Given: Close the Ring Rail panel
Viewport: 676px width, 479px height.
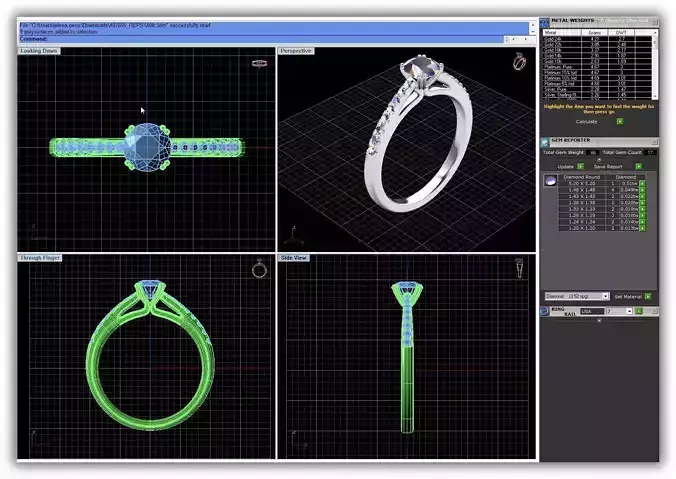Looking at the screenshot, I should [x=655, y=311].
